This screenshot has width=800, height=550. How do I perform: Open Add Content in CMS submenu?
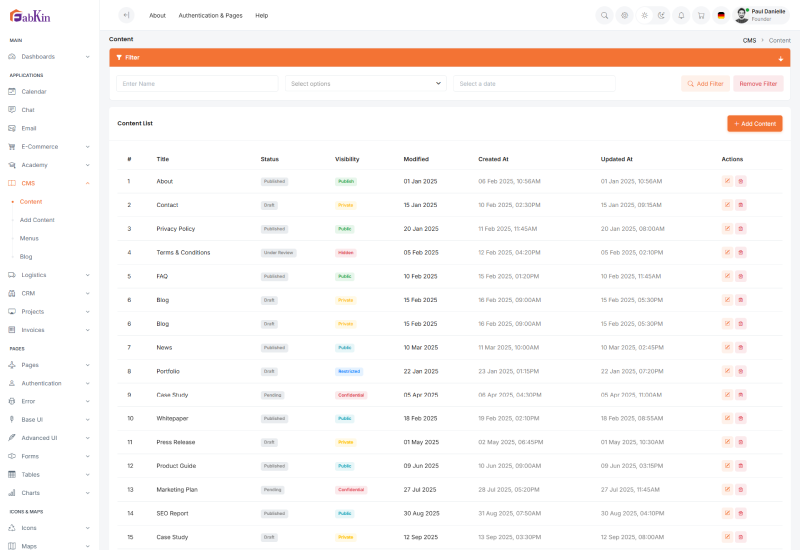pyautogui.click(x=37, y=219)
